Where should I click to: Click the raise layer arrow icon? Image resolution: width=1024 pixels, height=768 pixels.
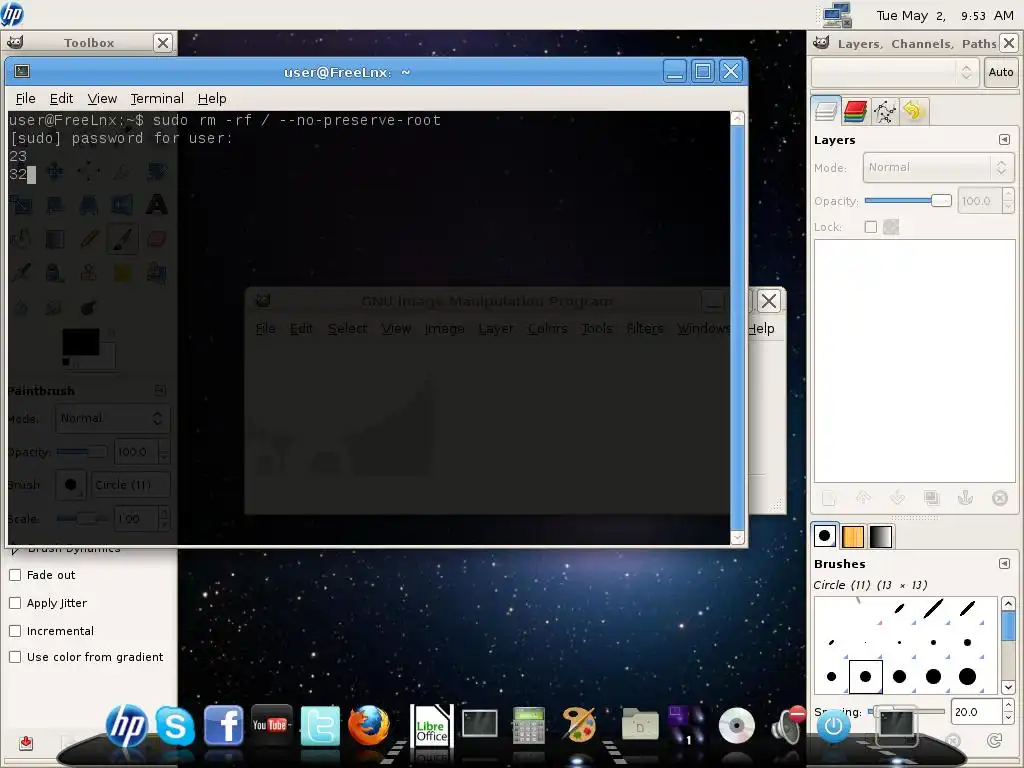[x=863, y=498]
